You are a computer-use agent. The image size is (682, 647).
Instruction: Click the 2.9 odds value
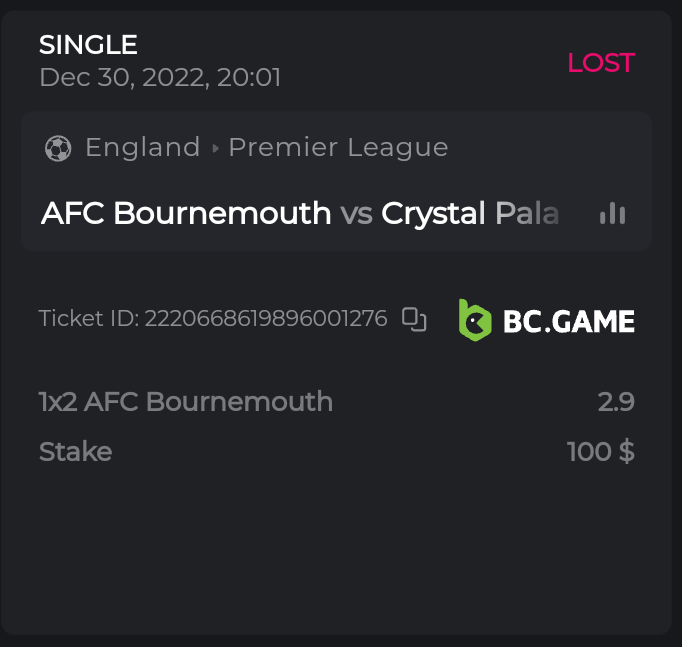[x=616, y=402]
